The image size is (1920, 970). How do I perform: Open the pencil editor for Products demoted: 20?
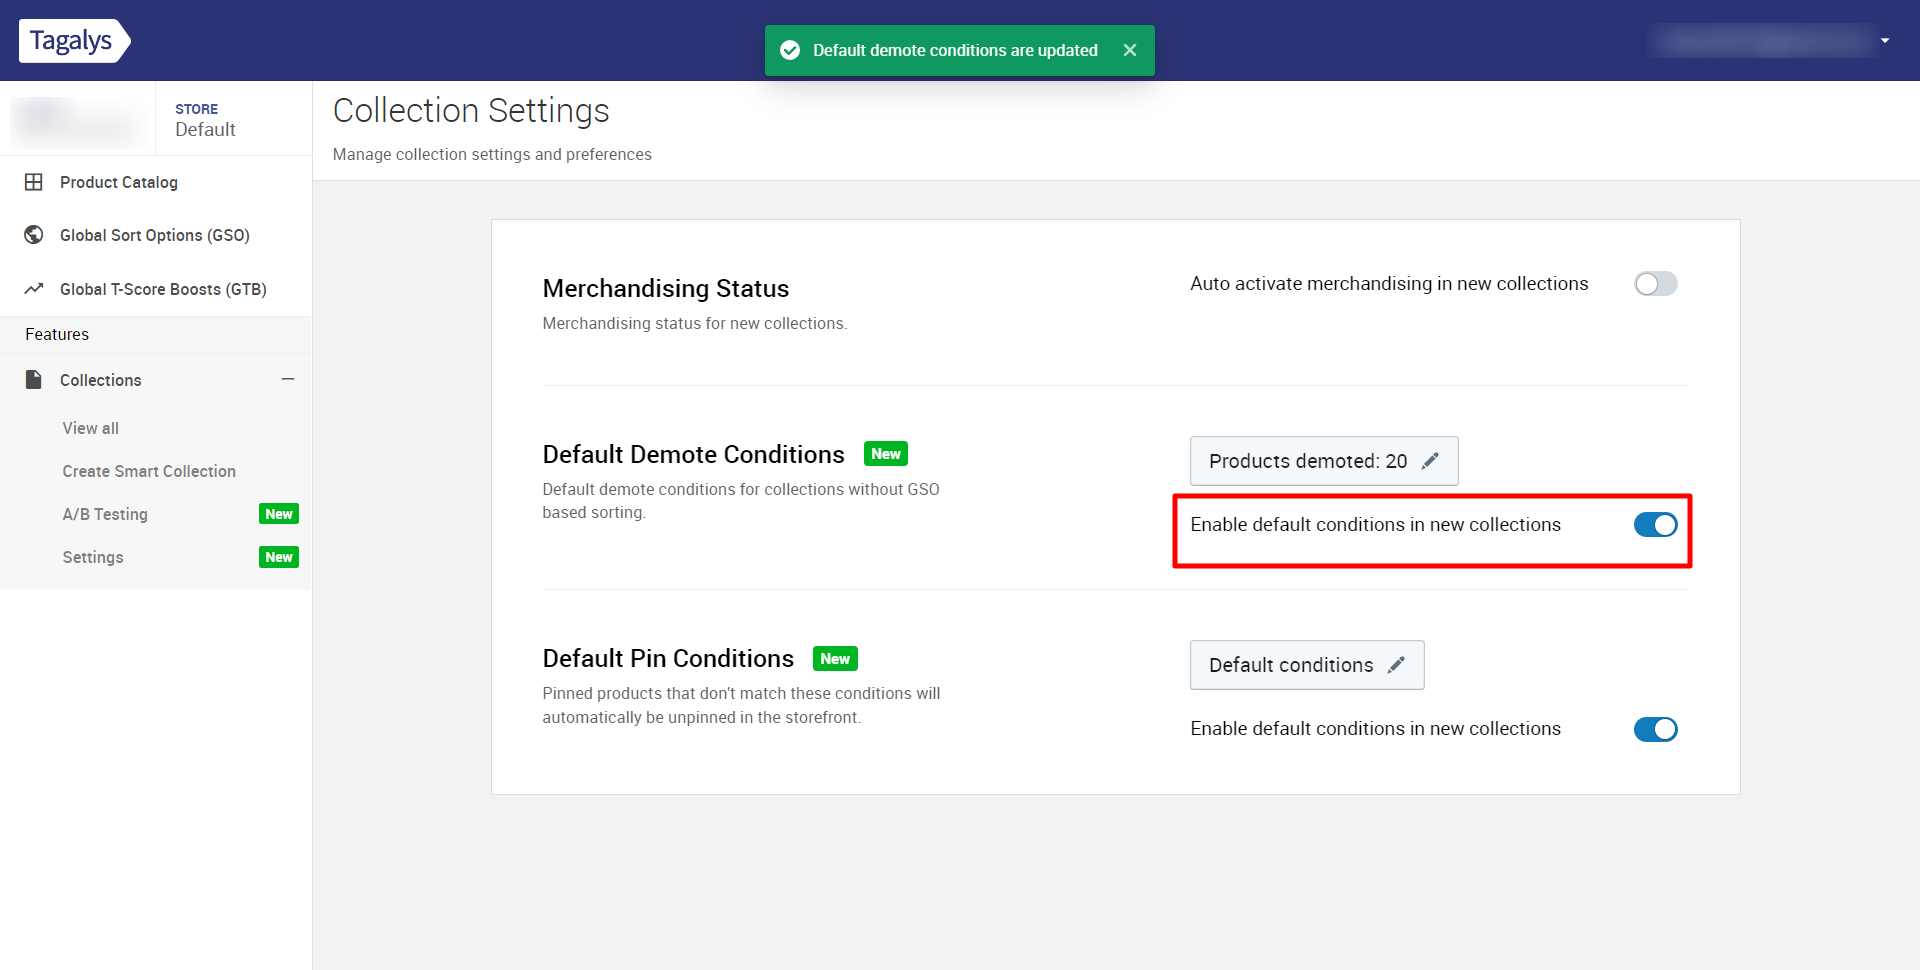point(1432,460)
